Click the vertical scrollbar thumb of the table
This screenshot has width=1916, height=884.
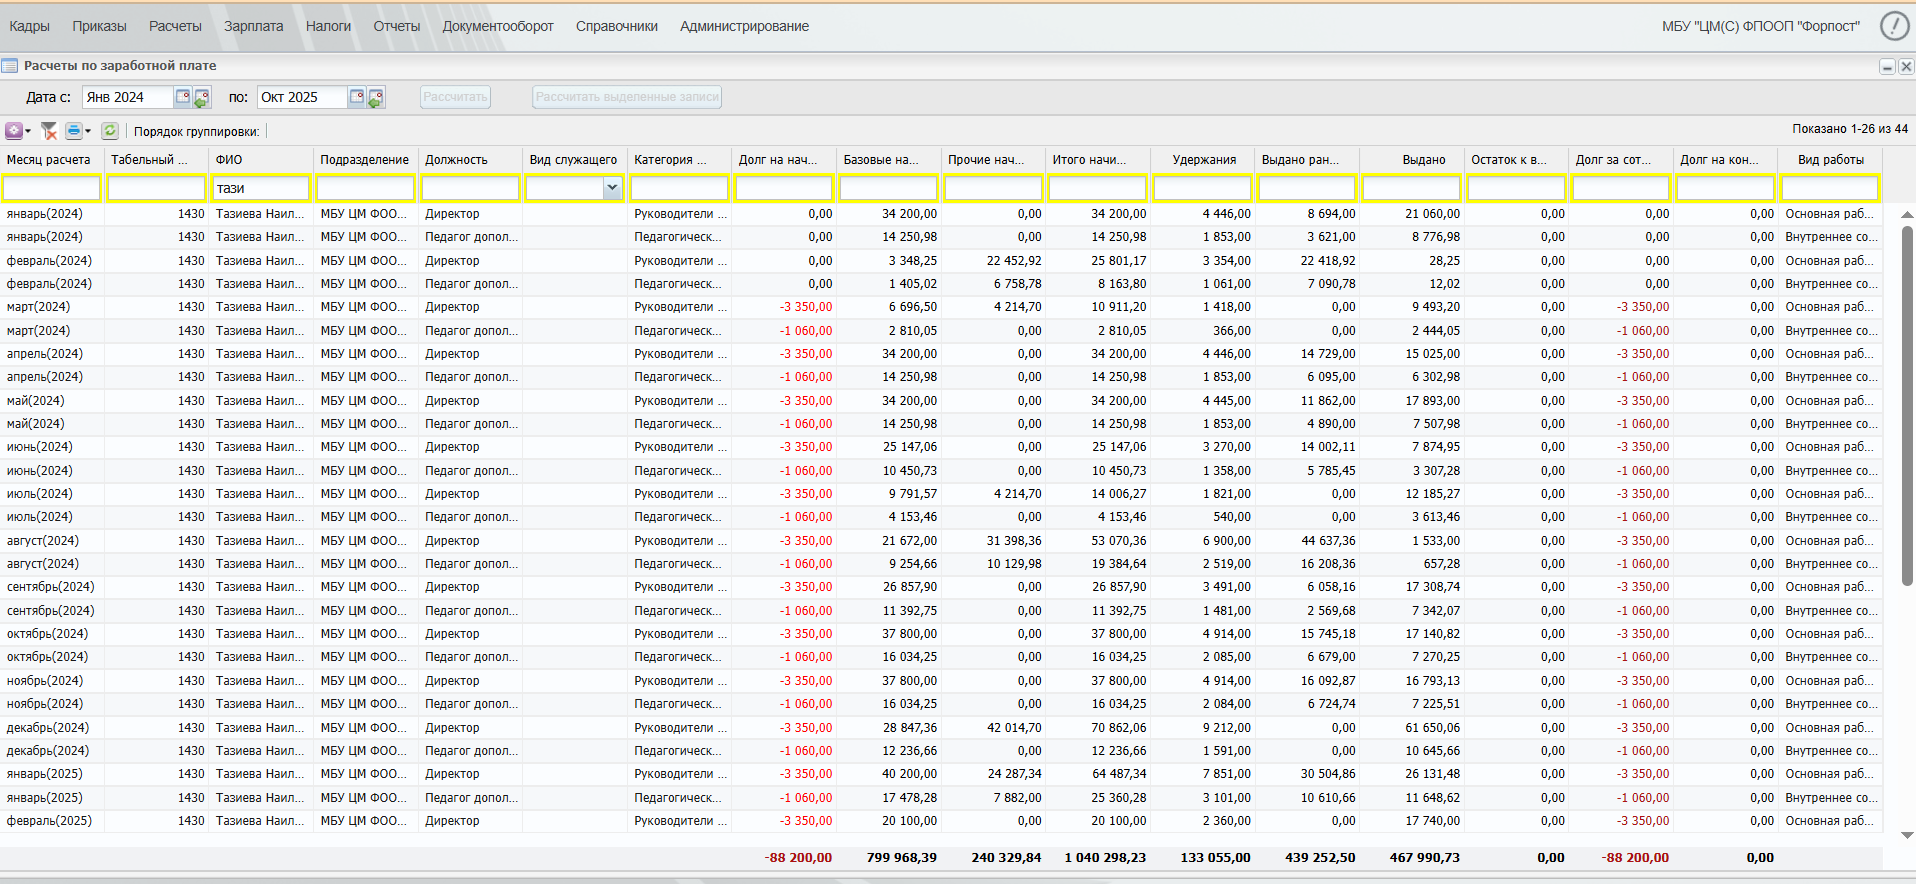[x=1907, y=405]
